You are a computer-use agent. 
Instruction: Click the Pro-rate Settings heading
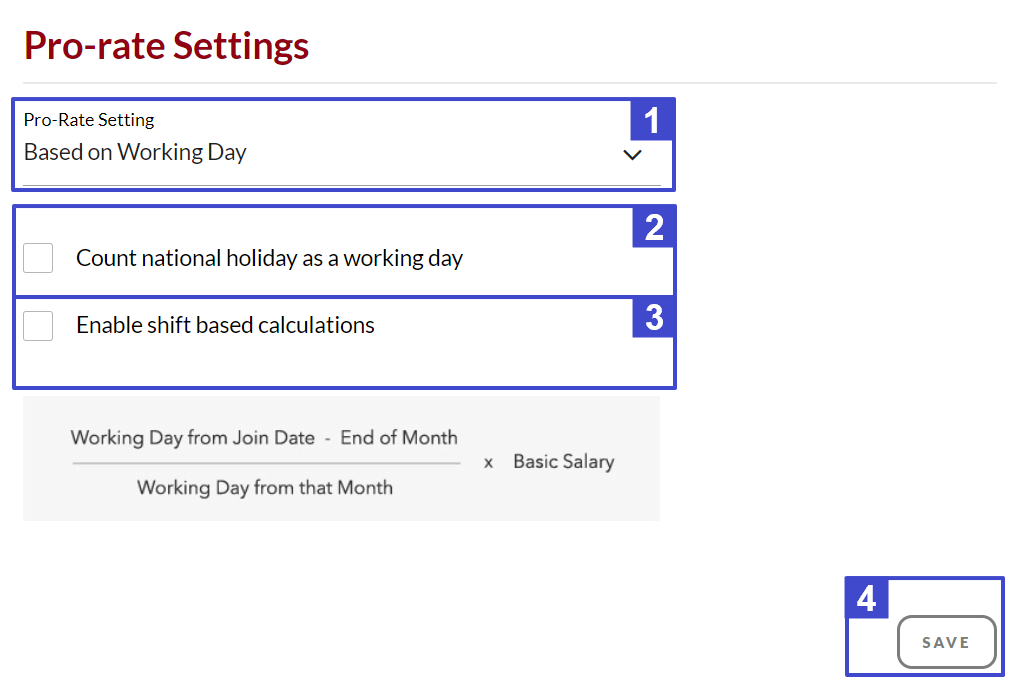(166, 46)
